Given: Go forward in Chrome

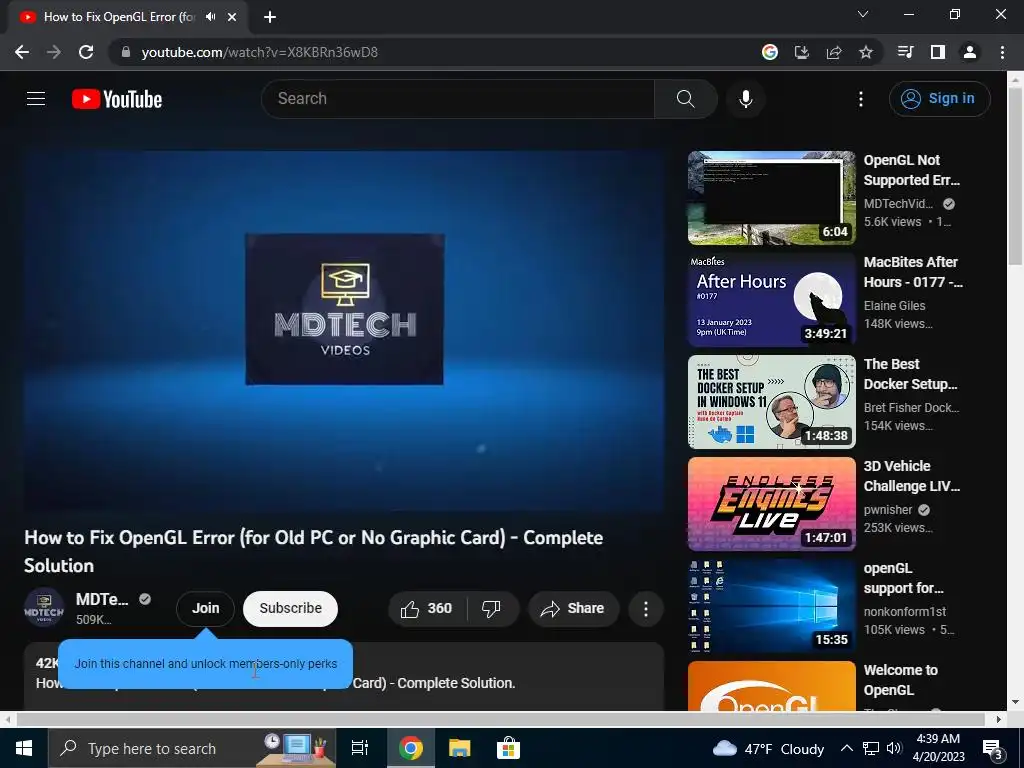Looking at the screenshot, I should 54,52.
